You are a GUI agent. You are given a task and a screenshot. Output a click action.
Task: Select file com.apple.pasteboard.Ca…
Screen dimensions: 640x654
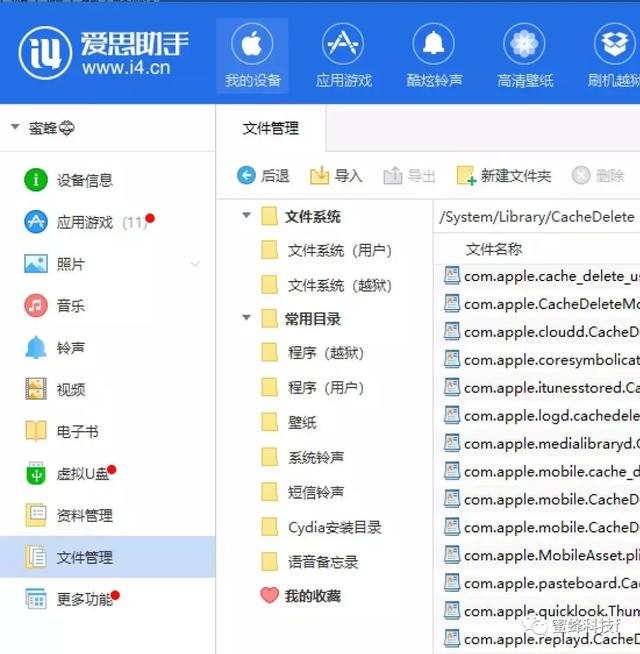(542, 583)
